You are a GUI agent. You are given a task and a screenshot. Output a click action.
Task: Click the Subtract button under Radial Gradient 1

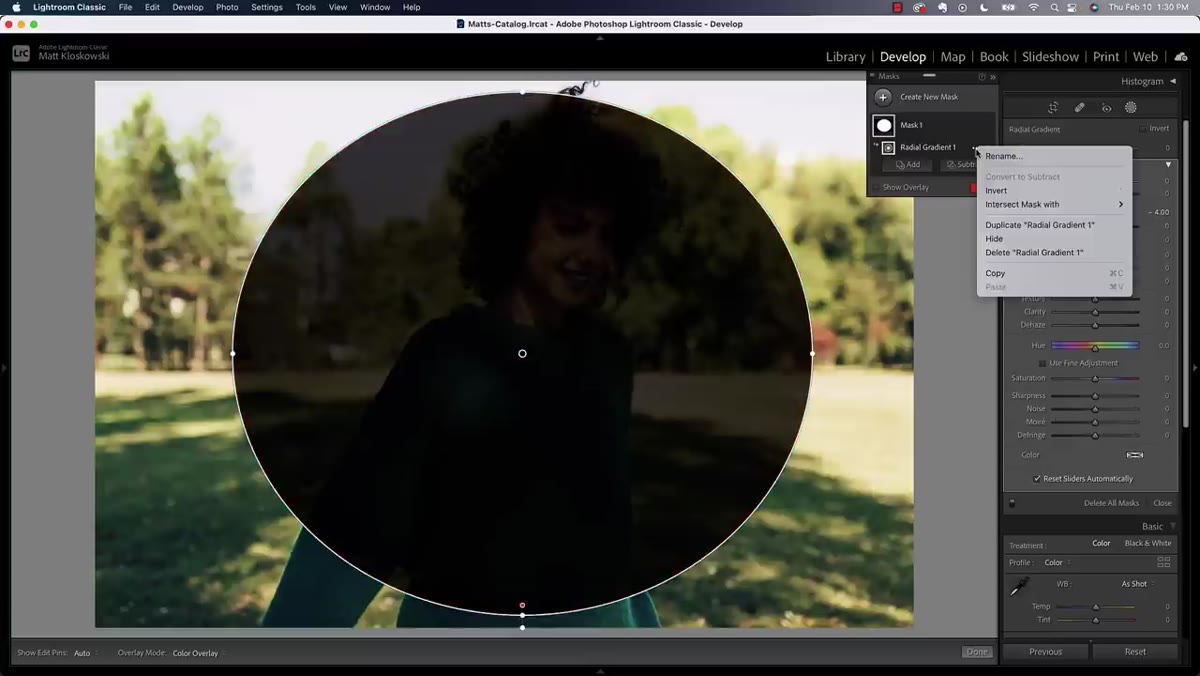coord(958,164)
